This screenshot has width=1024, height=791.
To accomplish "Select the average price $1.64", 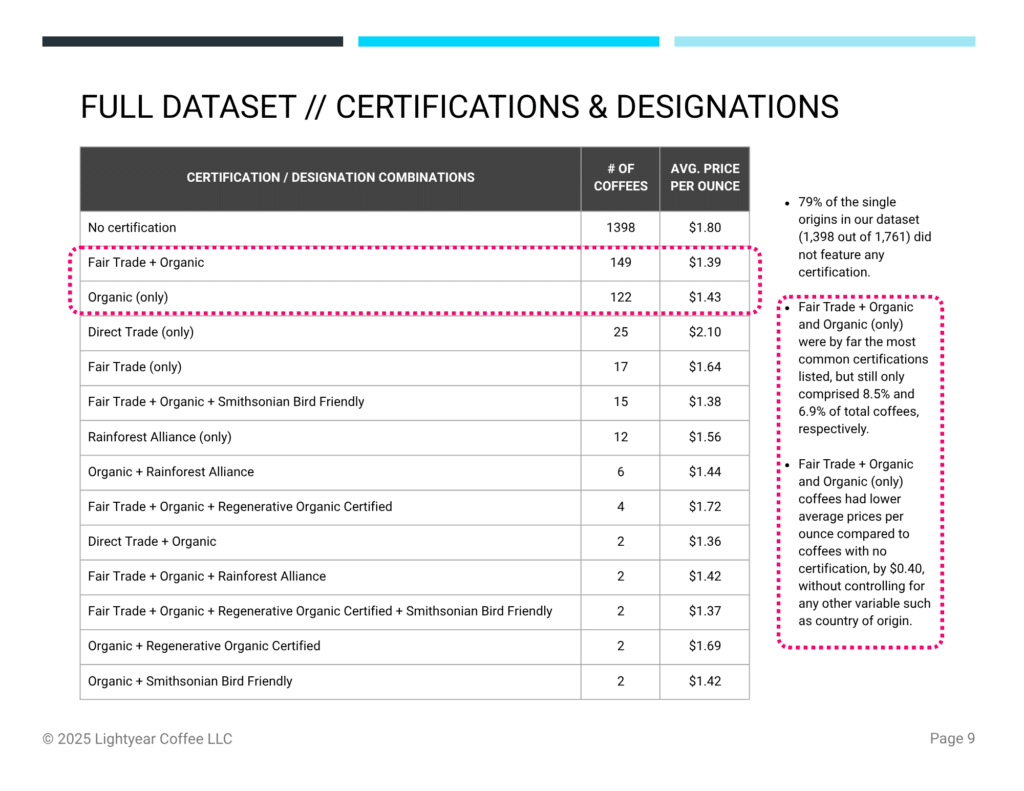I will click(x=705, y=366).
